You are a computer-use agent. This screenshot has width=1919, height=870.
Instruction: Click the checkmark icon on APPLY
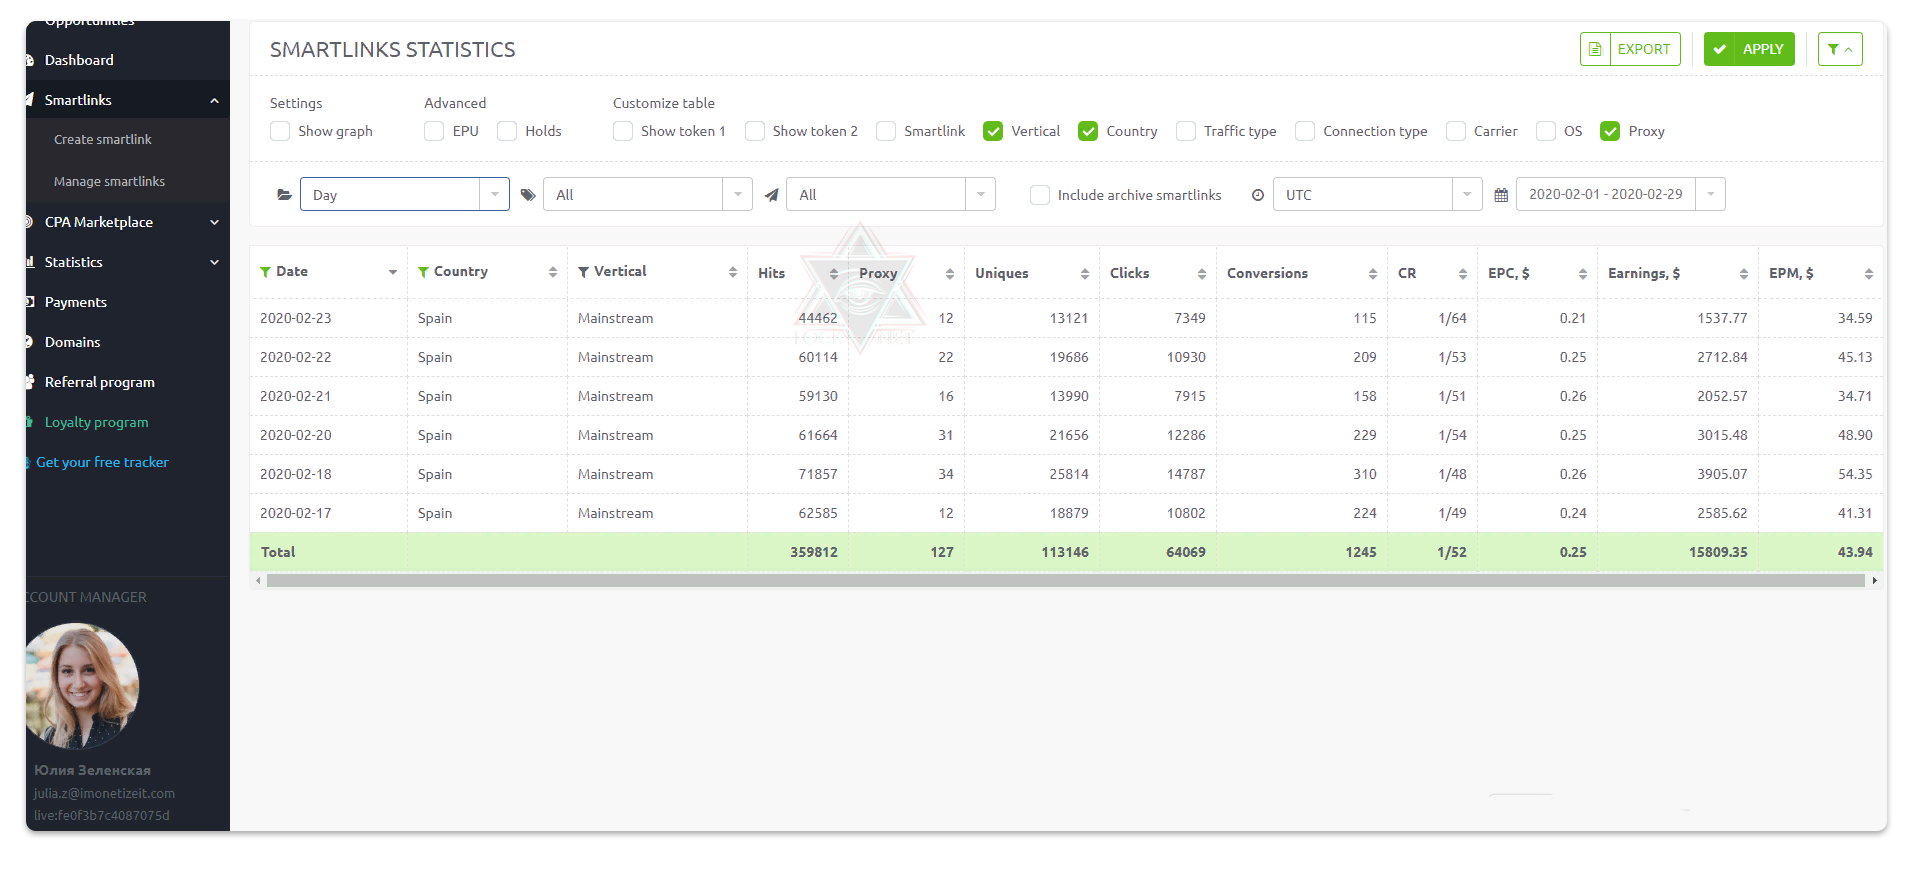(x=1720, y=49)
